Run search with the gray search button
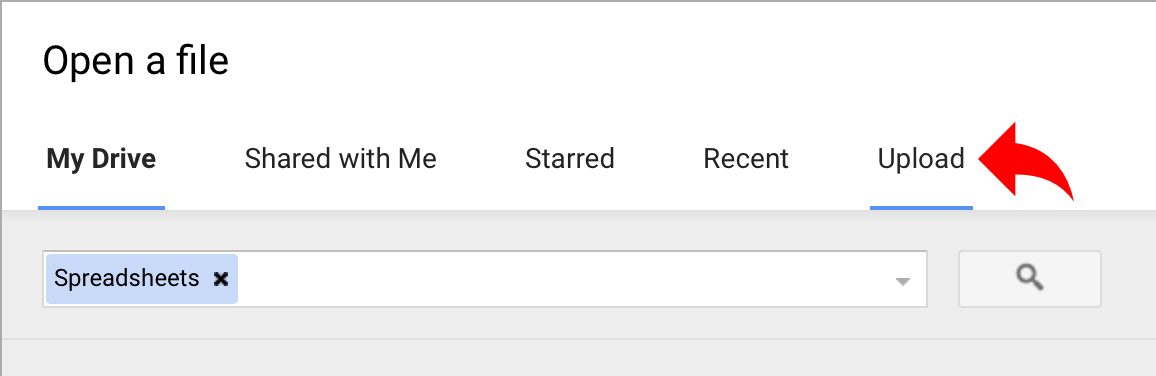 (1029, 279)
